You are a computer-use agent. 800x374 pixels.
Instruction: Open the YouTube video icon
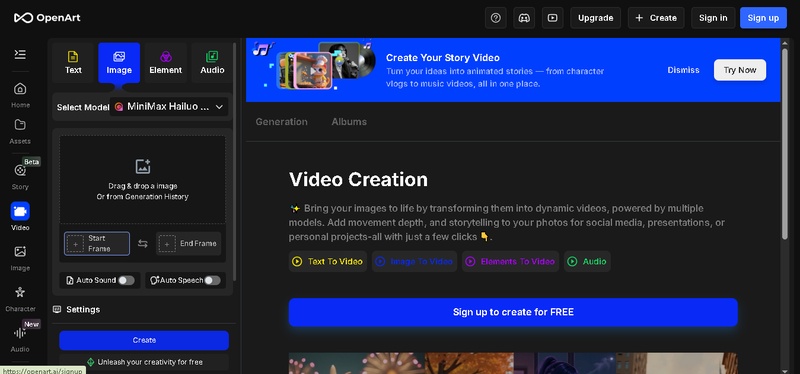click(552, 18)
